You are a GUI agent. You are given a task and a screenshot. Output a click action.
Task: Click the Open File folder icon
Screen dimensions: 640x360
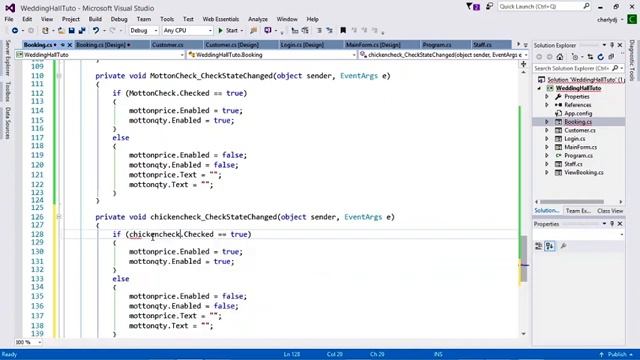tap(61, 31)
